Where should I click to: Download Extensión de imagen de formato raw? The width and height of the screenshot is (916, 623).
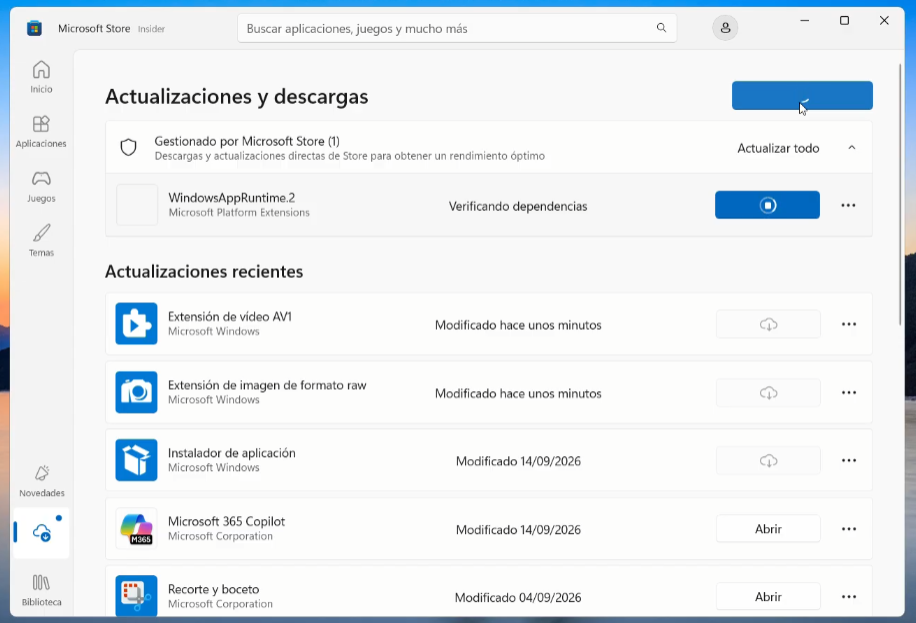(768, 393)
